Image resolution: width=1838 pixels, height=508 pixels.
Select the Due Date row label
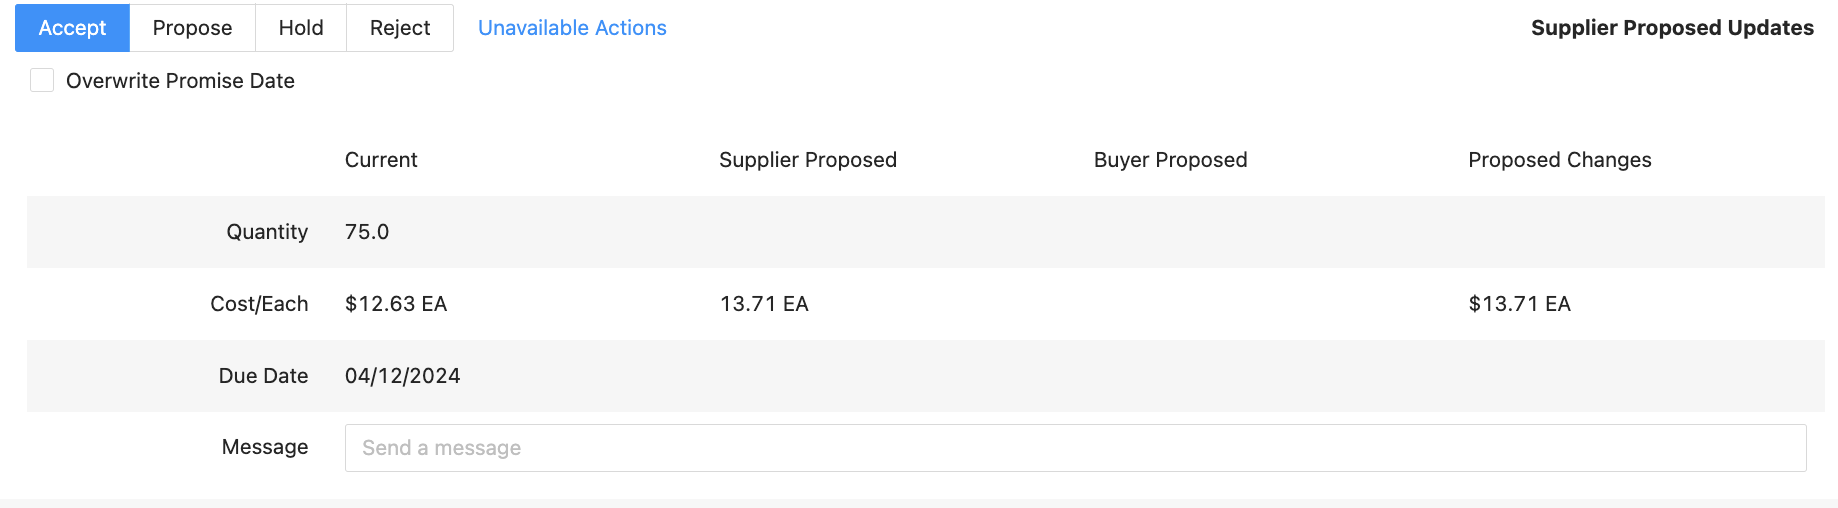263,376
